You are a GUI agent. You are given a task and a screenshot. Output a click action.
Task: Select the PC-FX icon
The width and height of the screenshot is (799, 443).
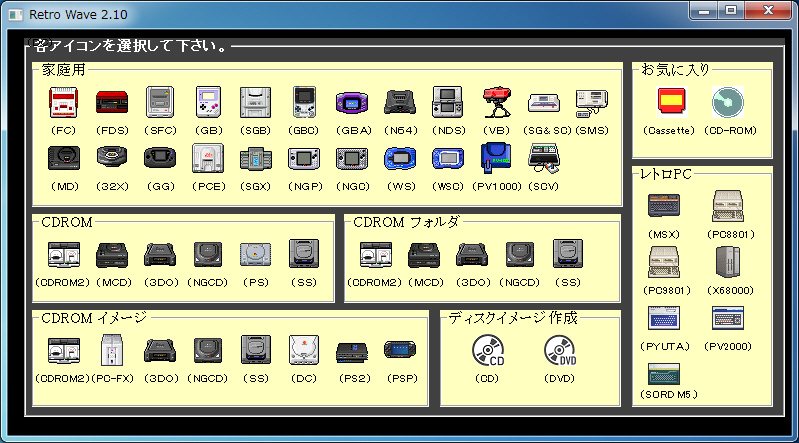point(112,350)
